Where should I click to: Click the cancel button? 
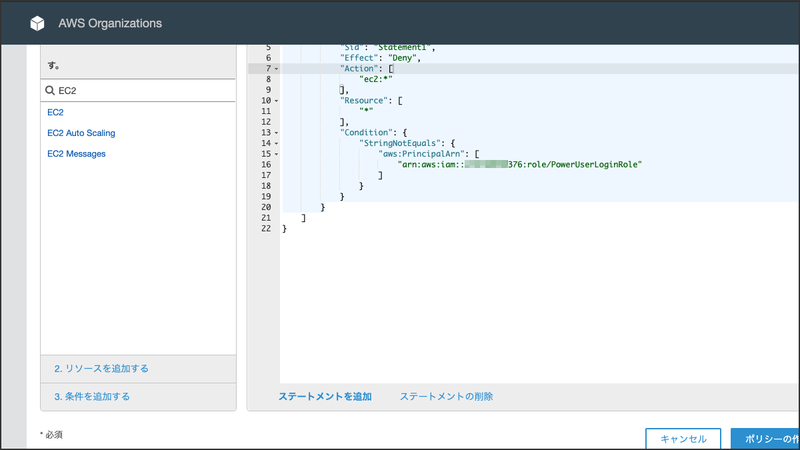tap(683, 439)
